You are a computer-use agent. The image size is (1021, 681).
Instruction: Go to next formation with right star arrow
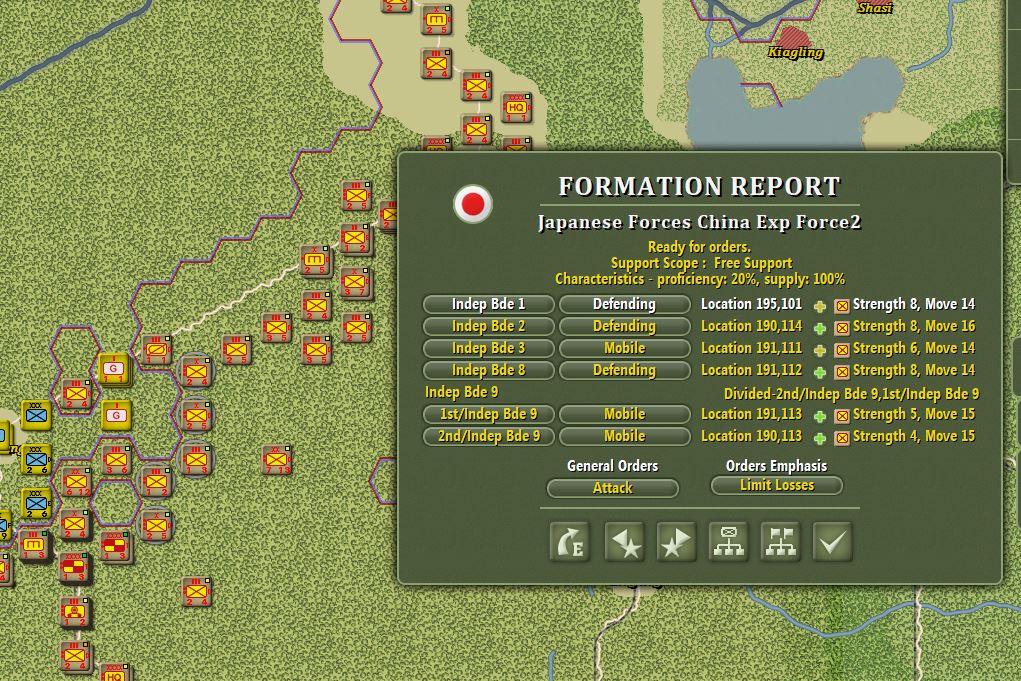676,541
